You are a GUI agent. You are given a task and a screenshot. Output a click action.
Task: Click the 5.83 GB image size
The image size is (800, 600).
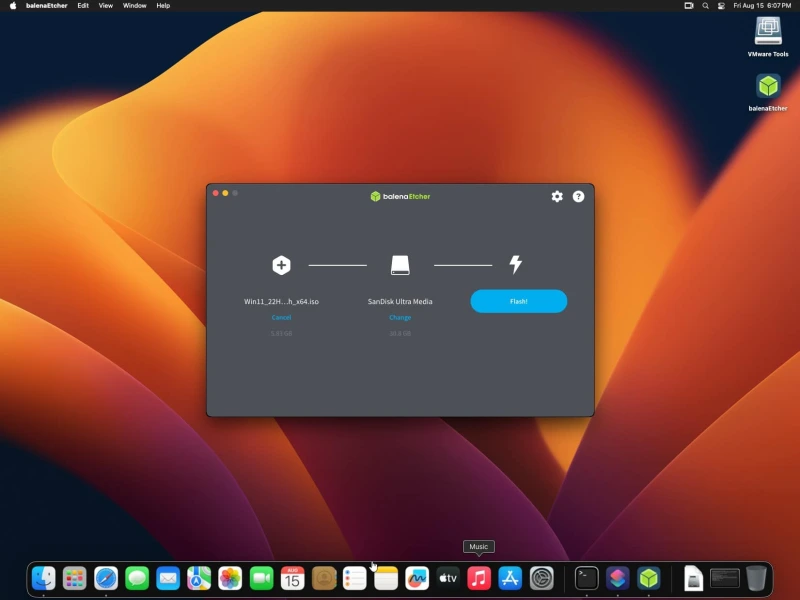281,333
